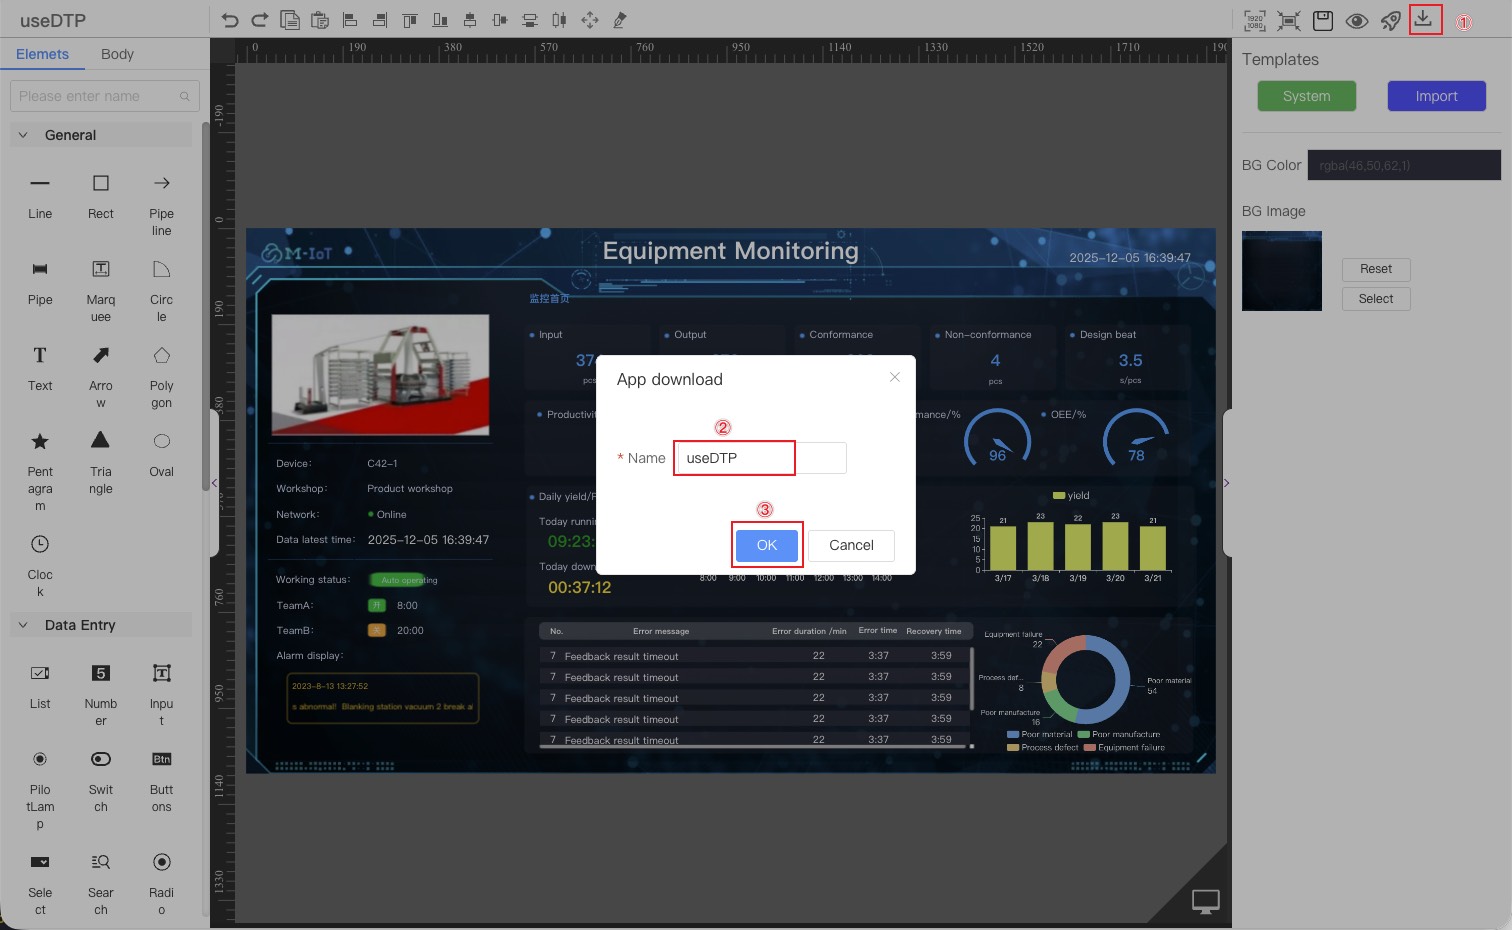Click the paste clipboard icon in toolbar

(320, 20)
